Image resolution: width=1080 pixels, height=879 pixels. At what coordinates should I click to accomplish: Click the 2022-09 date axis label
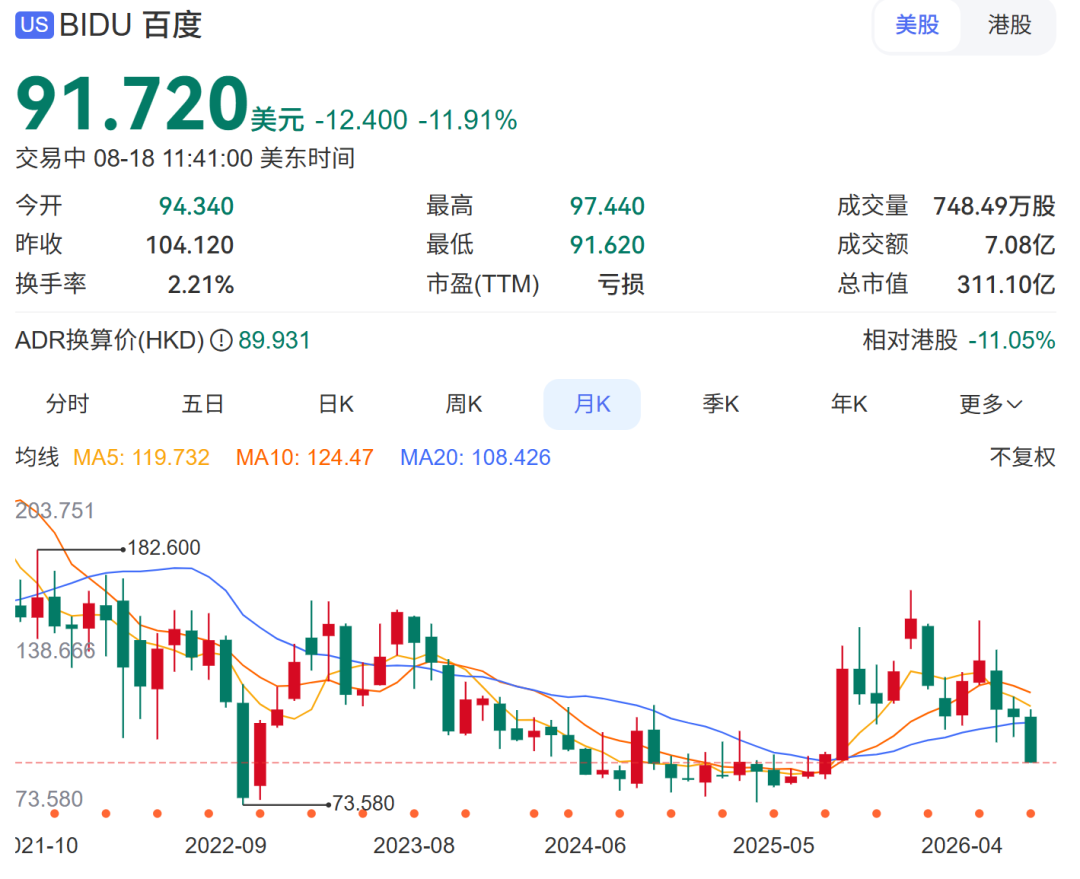pos(225,845)
